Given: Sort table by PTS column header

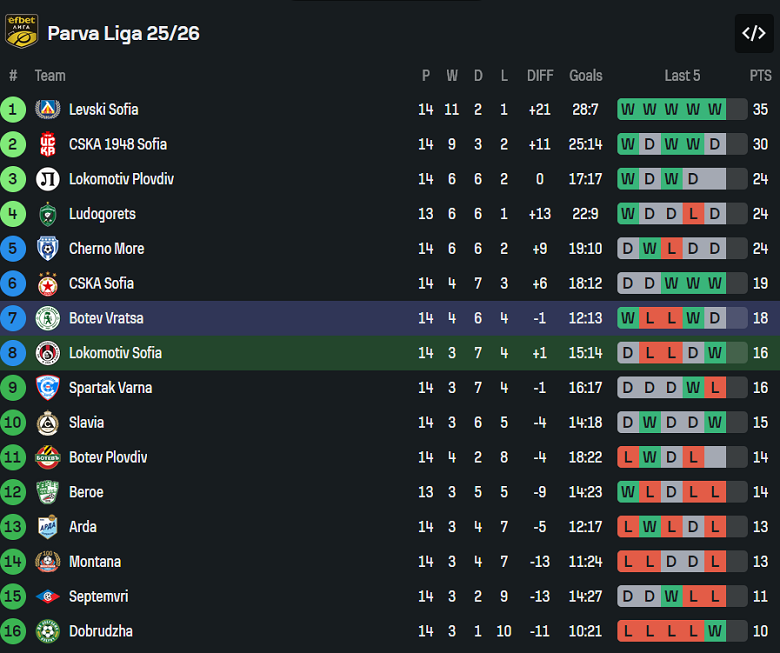Looking at the screenshot, I should click(x=760, y=75).
